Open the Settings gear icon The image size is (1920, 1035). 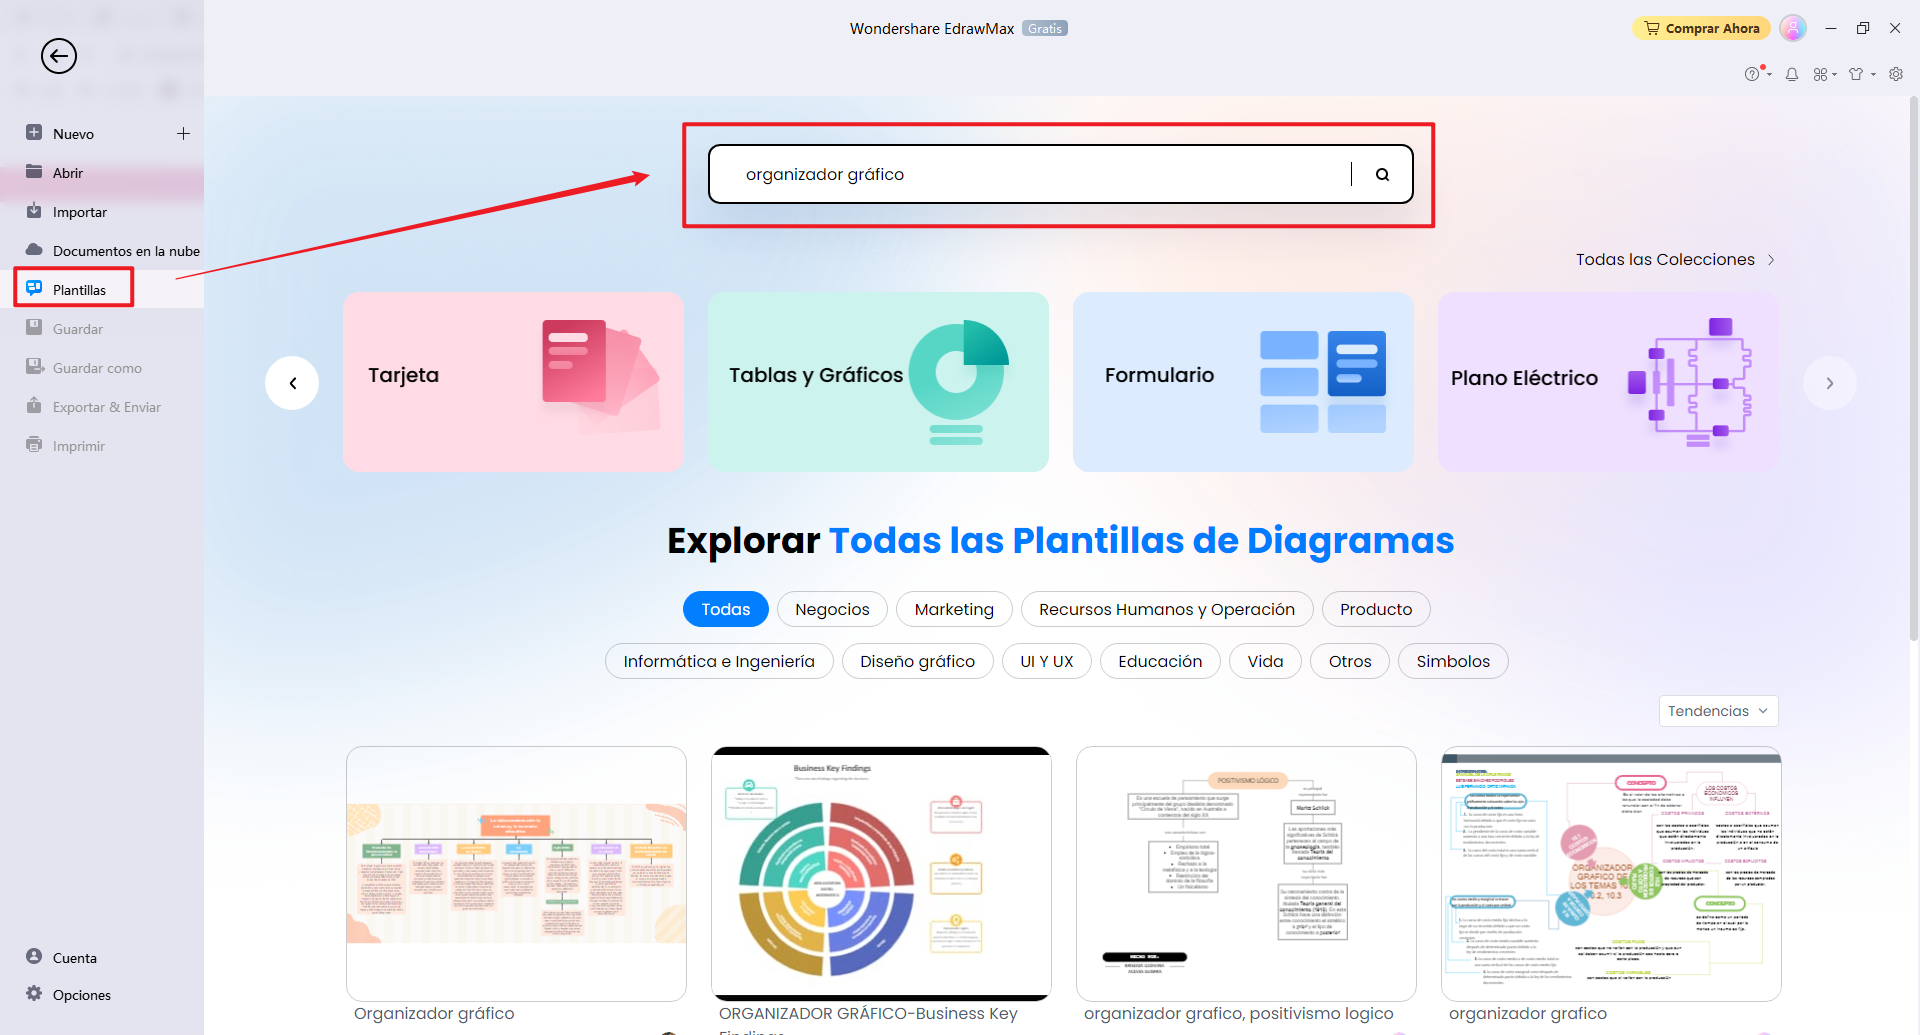tap(1897, 74)
